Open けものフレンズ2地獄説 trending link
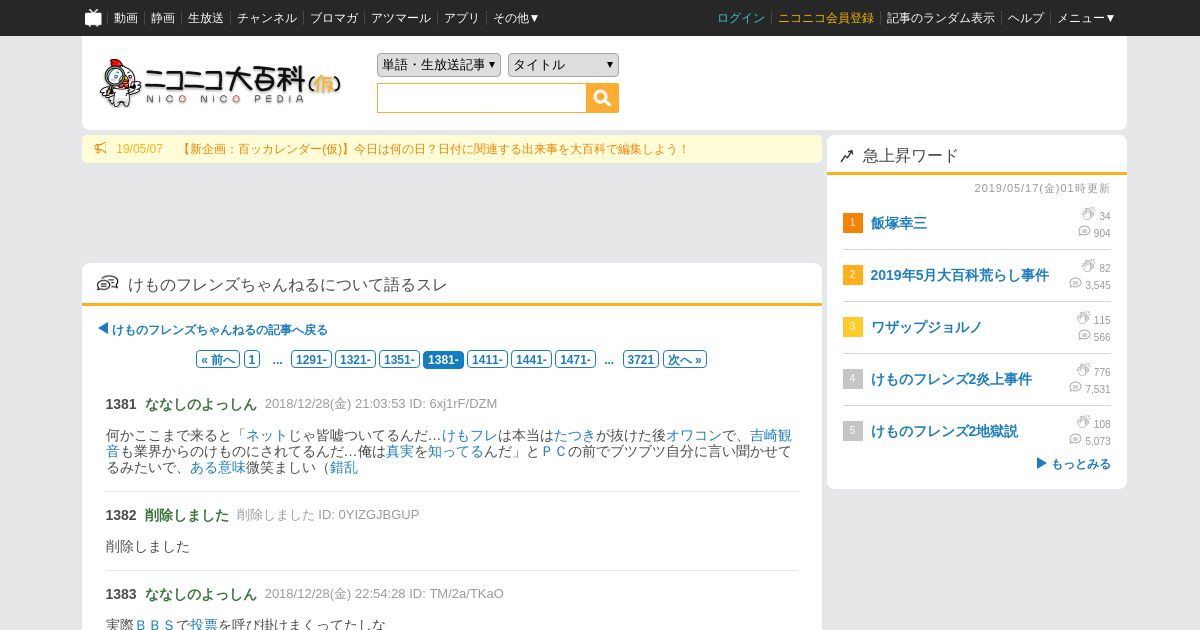 point(944,431)
